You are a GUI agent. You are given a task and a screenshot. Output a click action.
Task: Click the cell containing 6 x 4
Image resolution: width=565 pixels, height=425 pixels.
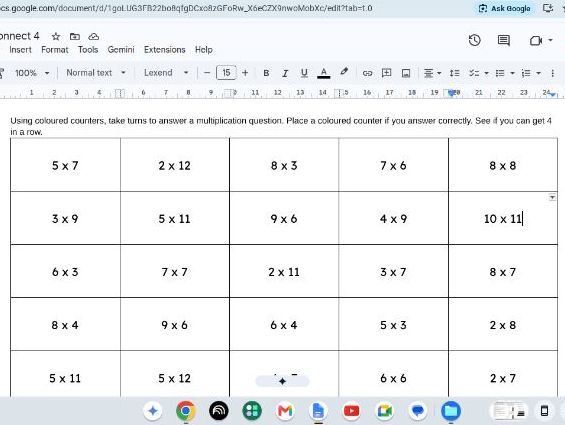(x=284, y=324)
